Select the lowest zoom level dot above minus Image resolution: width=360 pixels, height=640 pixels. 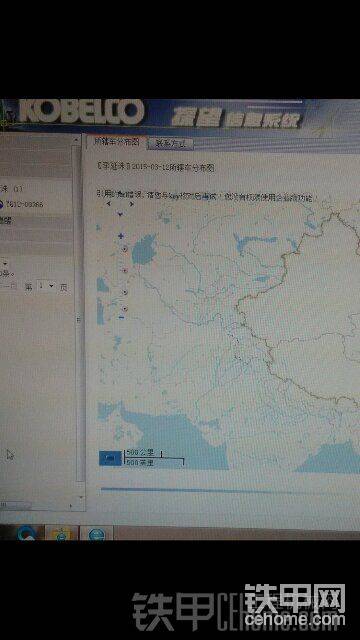click(x=125, y=309)
